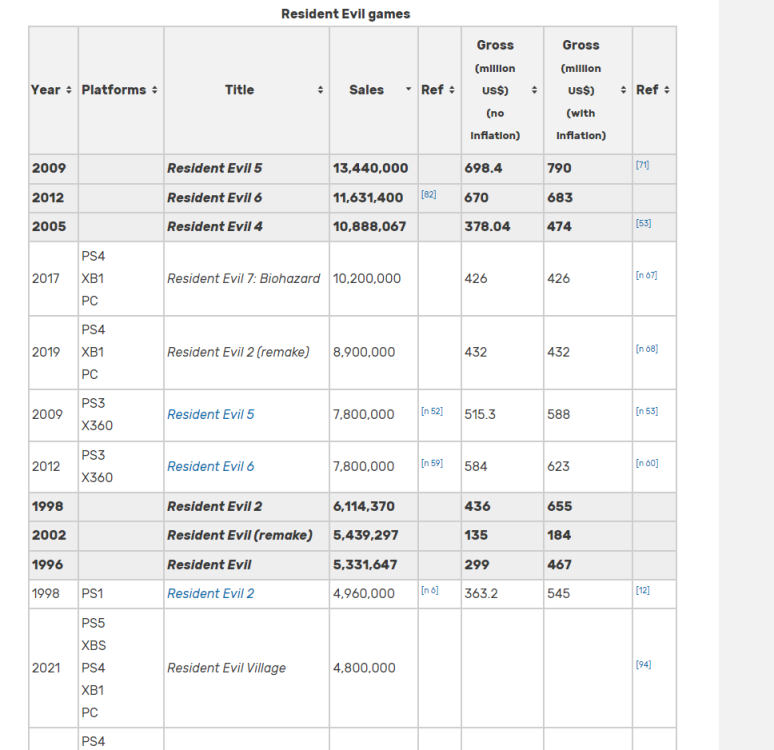Select inflation gross value 683

[x=560, y=198]
